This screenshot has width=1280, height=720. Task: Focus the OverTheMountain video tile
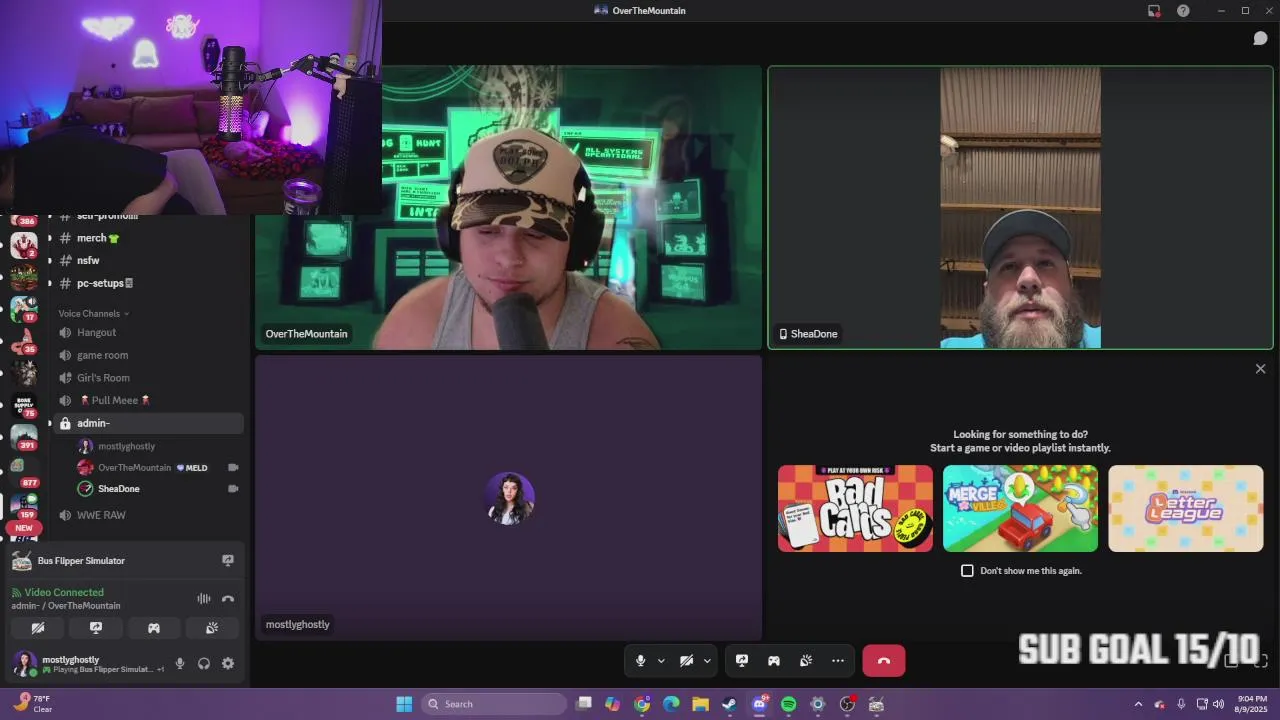point(509,208)
